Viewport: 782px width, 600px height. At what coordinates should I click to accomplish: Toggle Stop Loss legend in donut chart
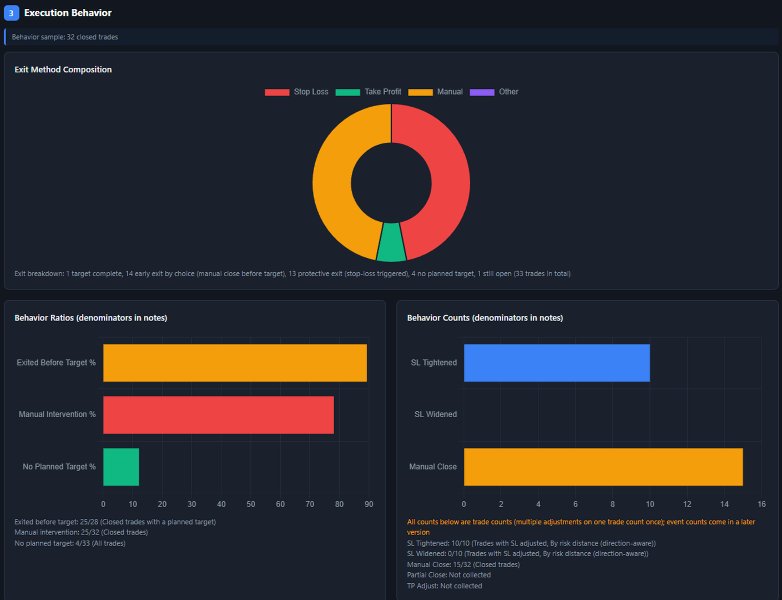pos(296,92)
